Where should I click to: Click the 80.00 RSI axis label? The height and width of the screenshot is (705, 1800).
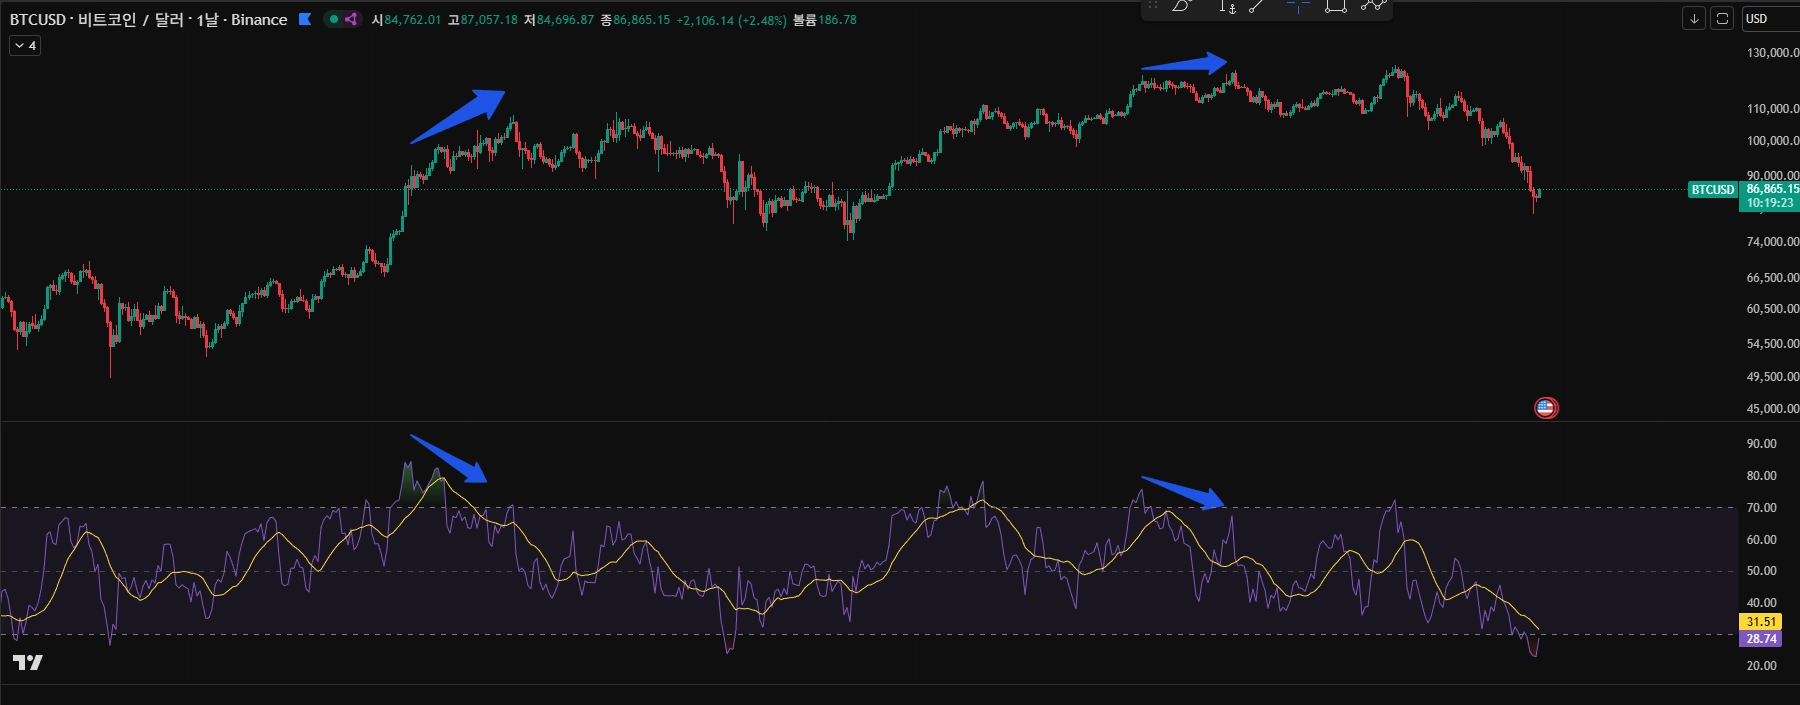[x=1761, y=476]
